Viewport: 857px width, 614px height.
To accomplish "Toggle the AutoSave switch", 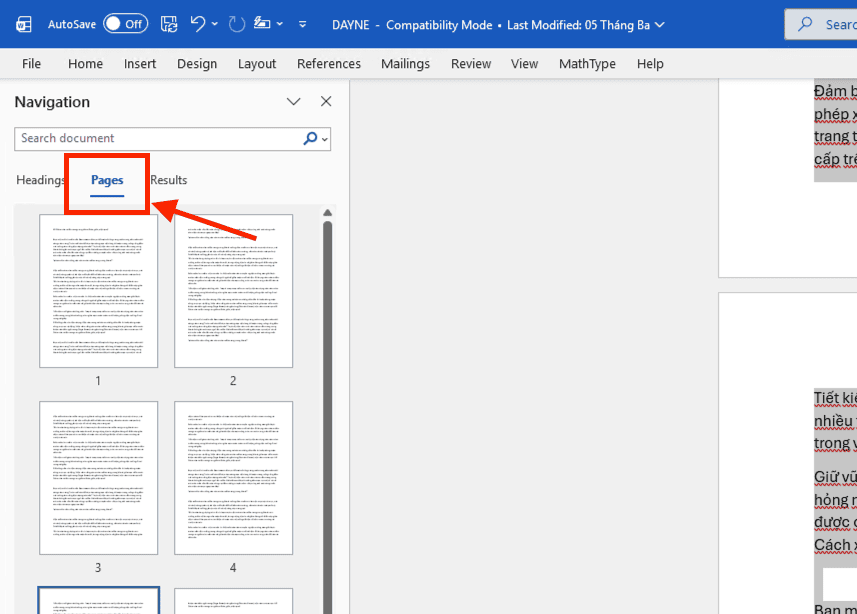I will (126, 24).
